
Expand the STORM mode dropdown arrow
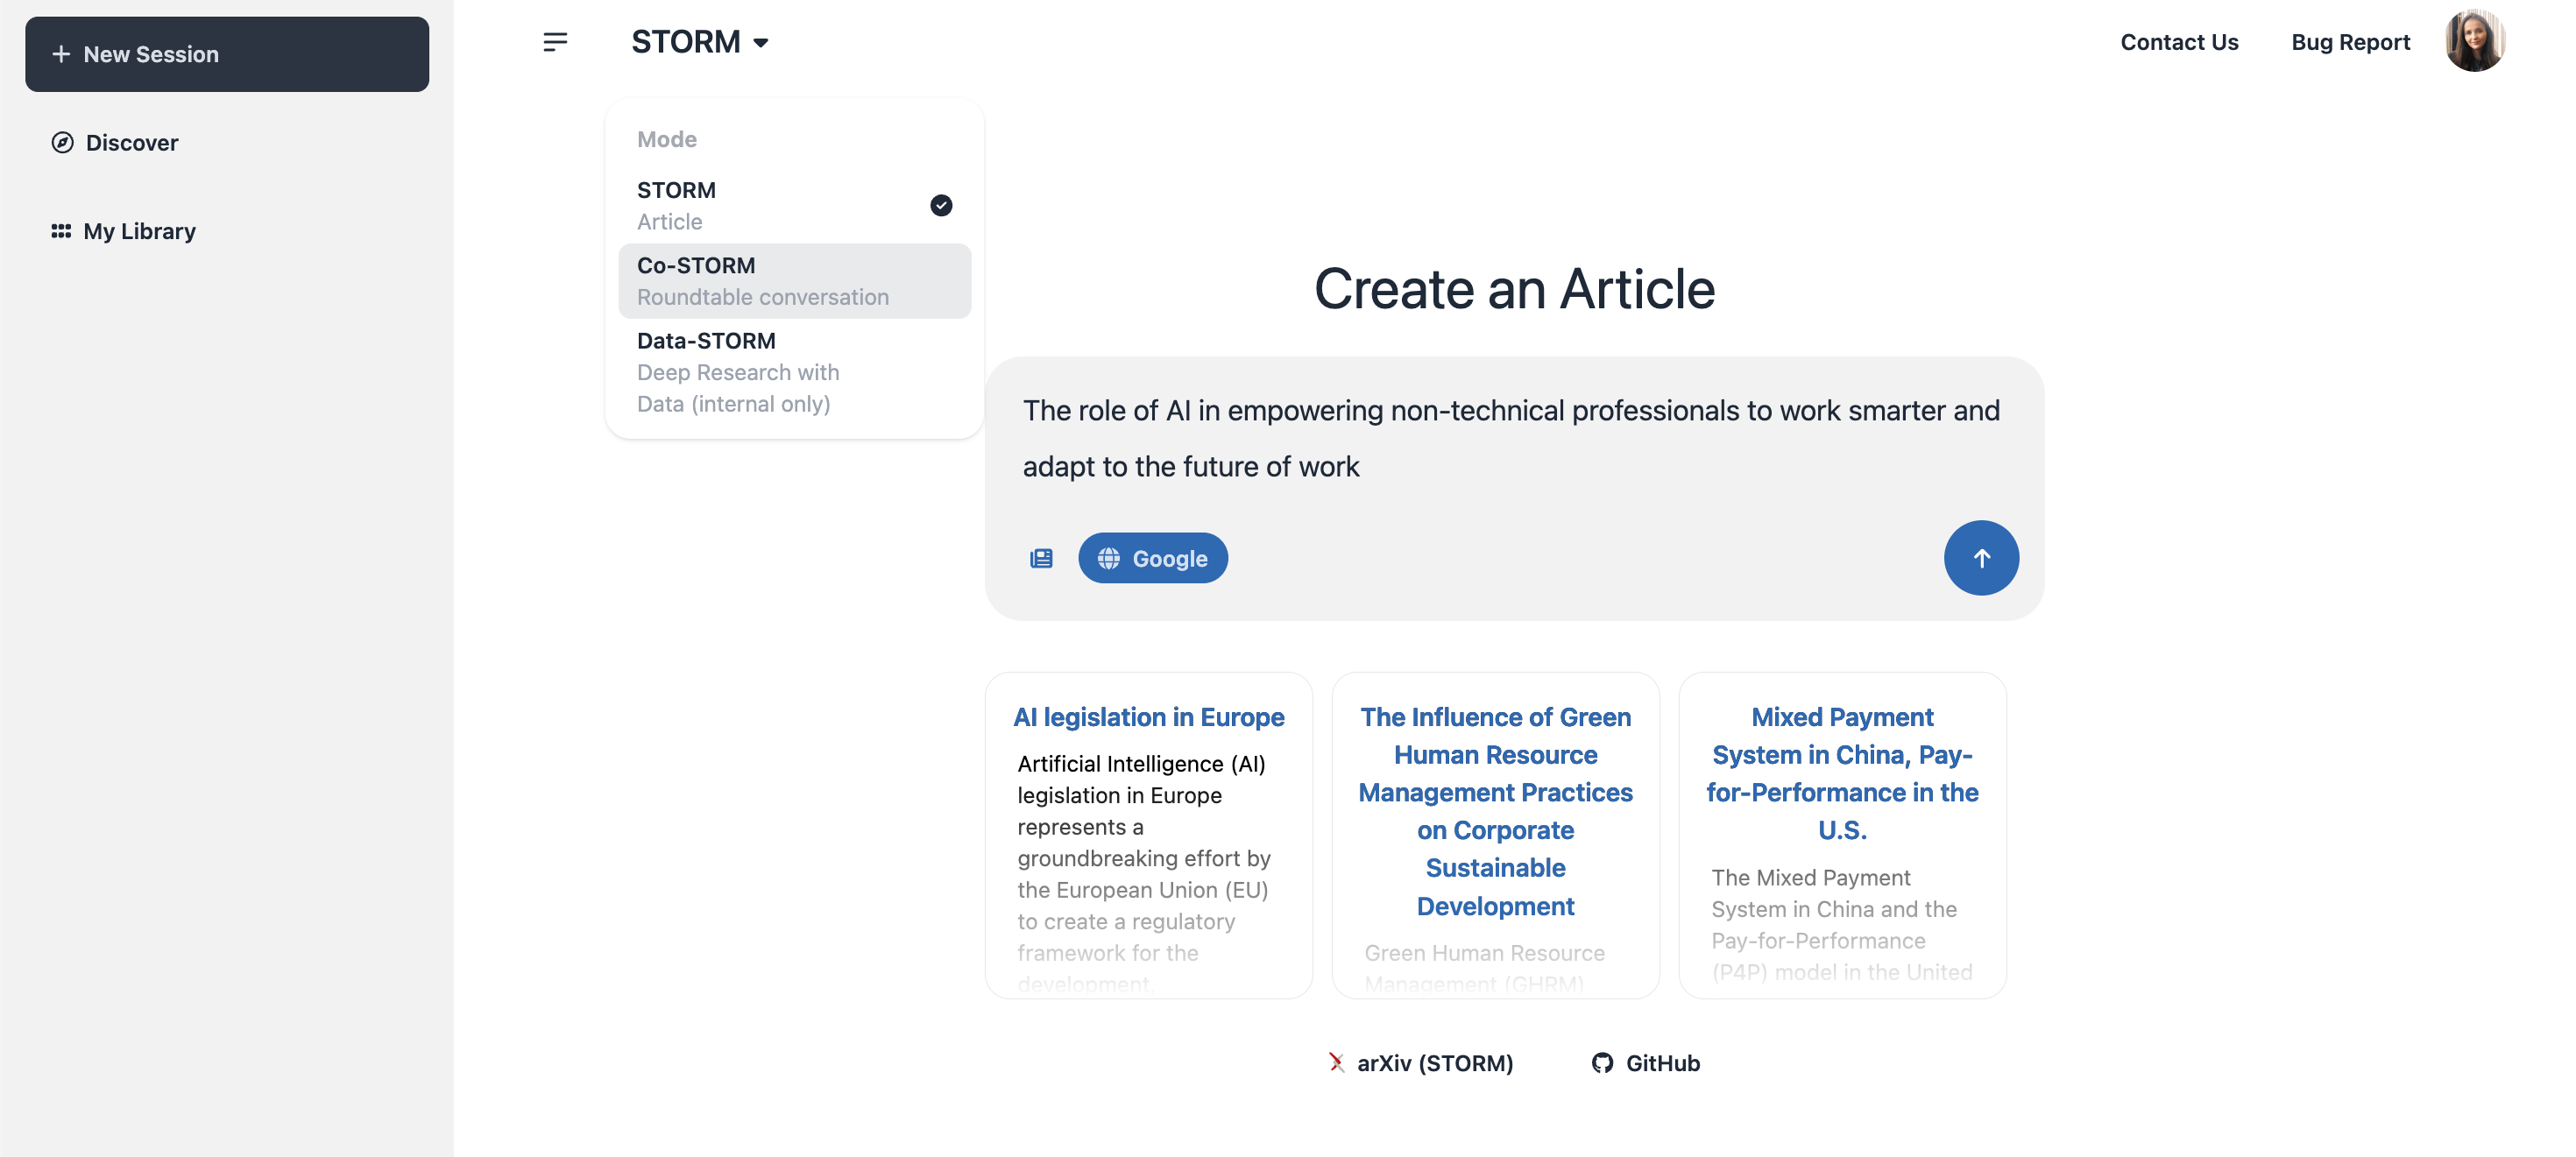click(761, 43)
